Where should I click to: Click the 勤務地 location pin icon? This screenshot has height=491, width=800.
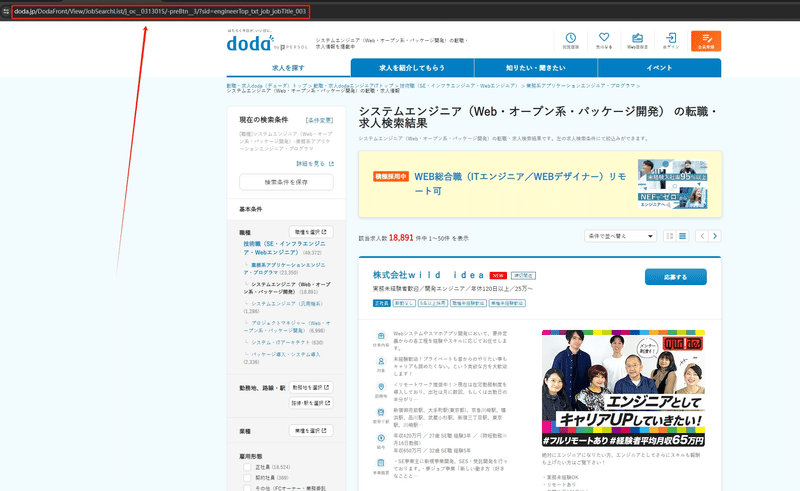[381, 387]
